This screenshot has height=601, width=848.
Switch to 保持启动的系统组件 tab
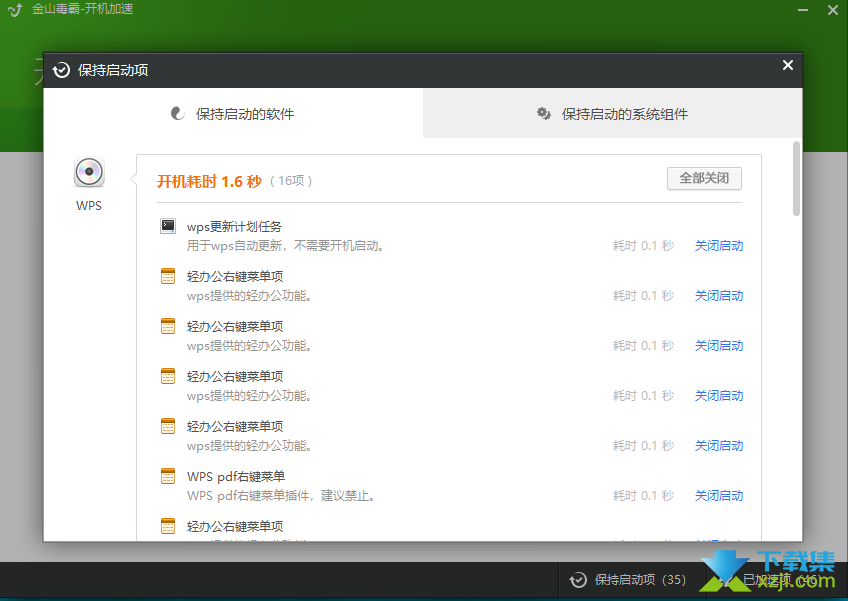[613, 114]
